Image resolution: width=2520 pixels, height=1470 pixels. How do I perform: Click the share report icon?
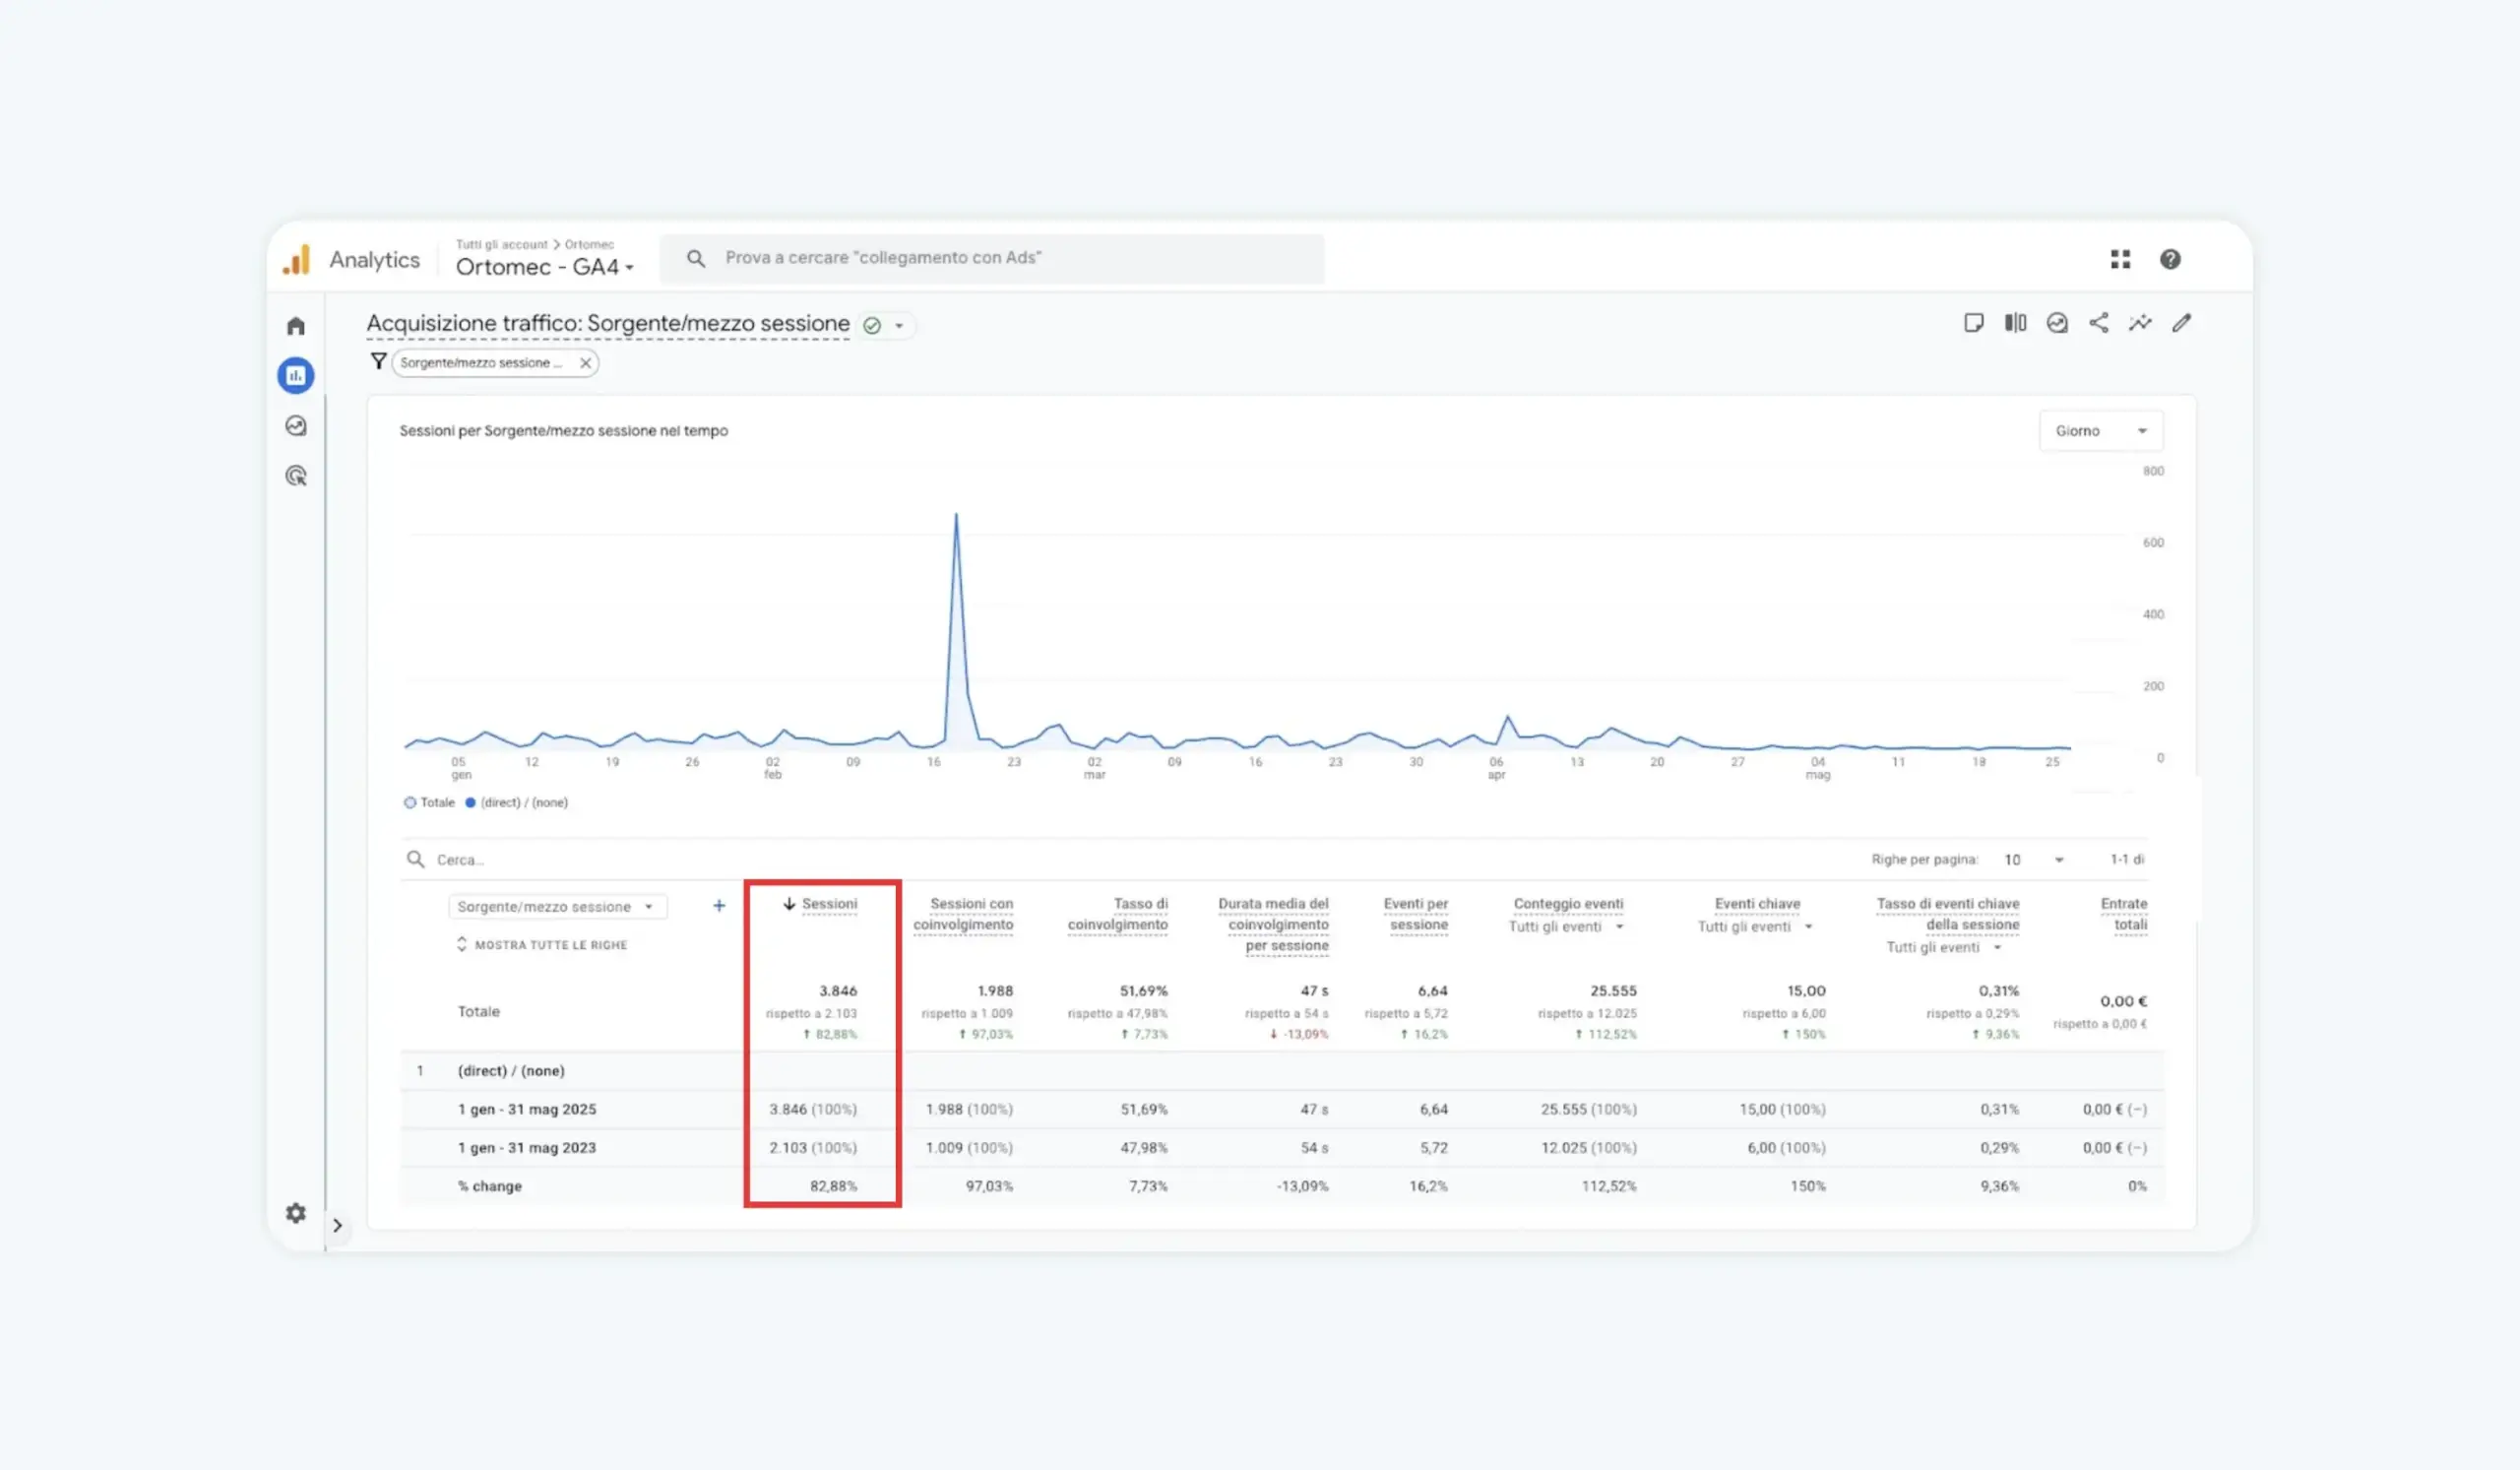[2099, 323]
